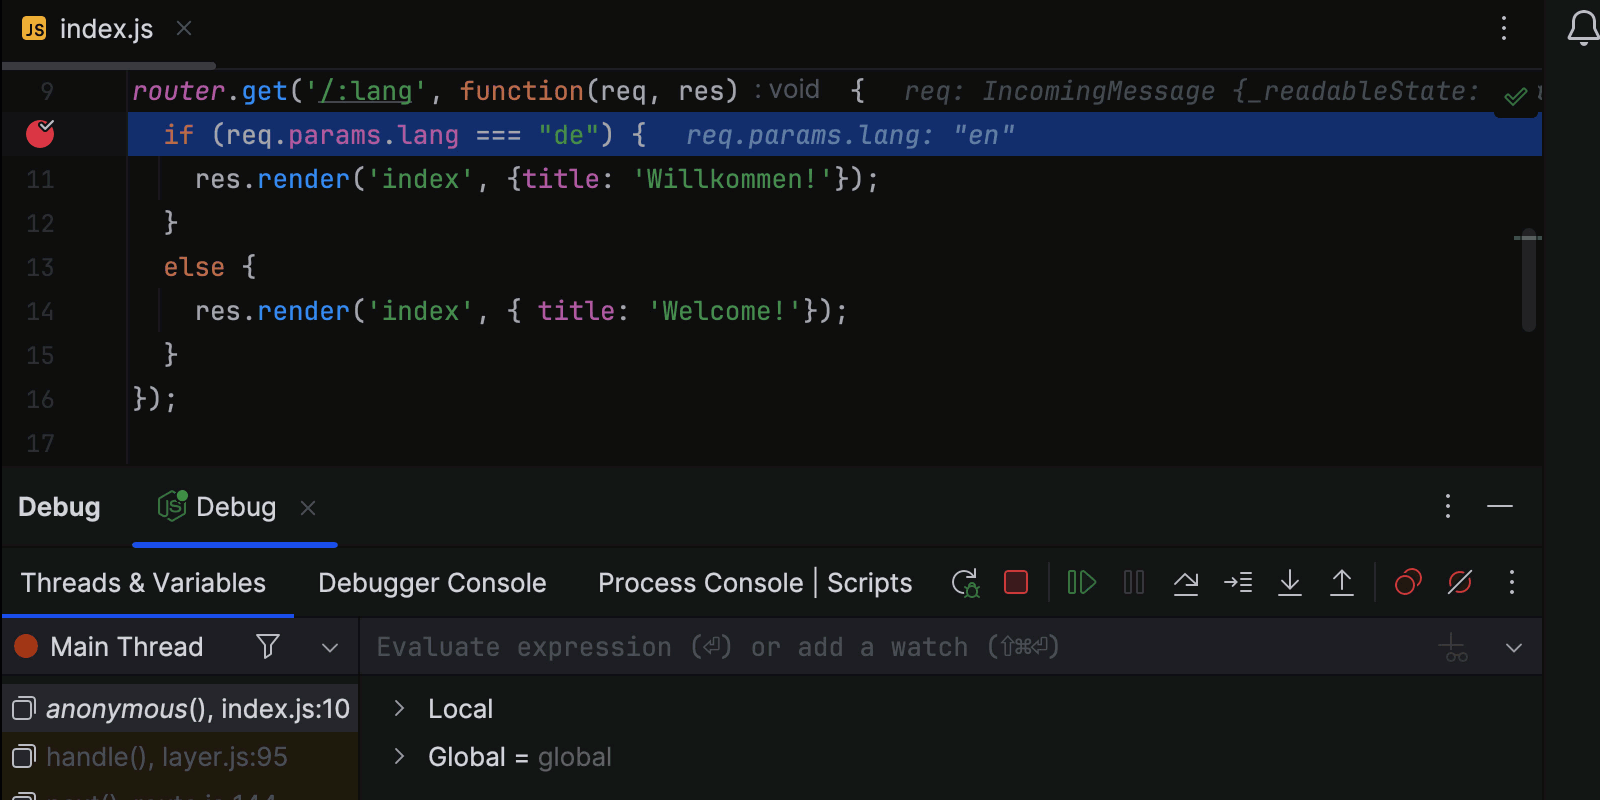Screen dimensions: 1600x800
Task: Close the index.js editor tab
Action: tap(184, 28)
